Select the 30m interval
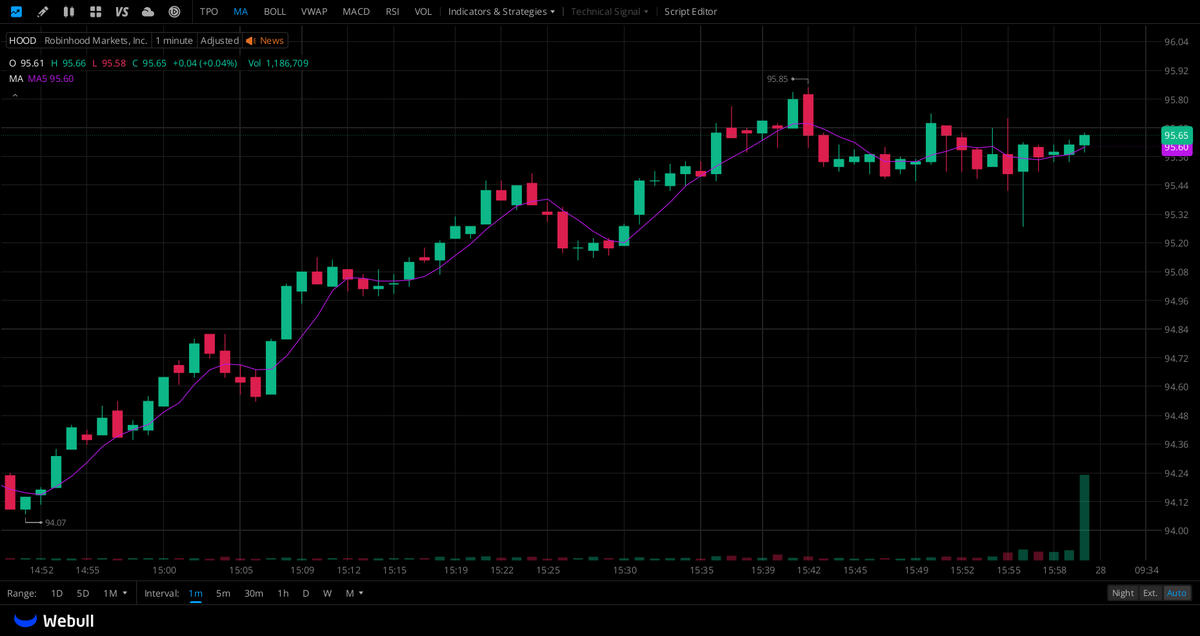This screenshot has height=636, width=1200. (x=254, y=593)
